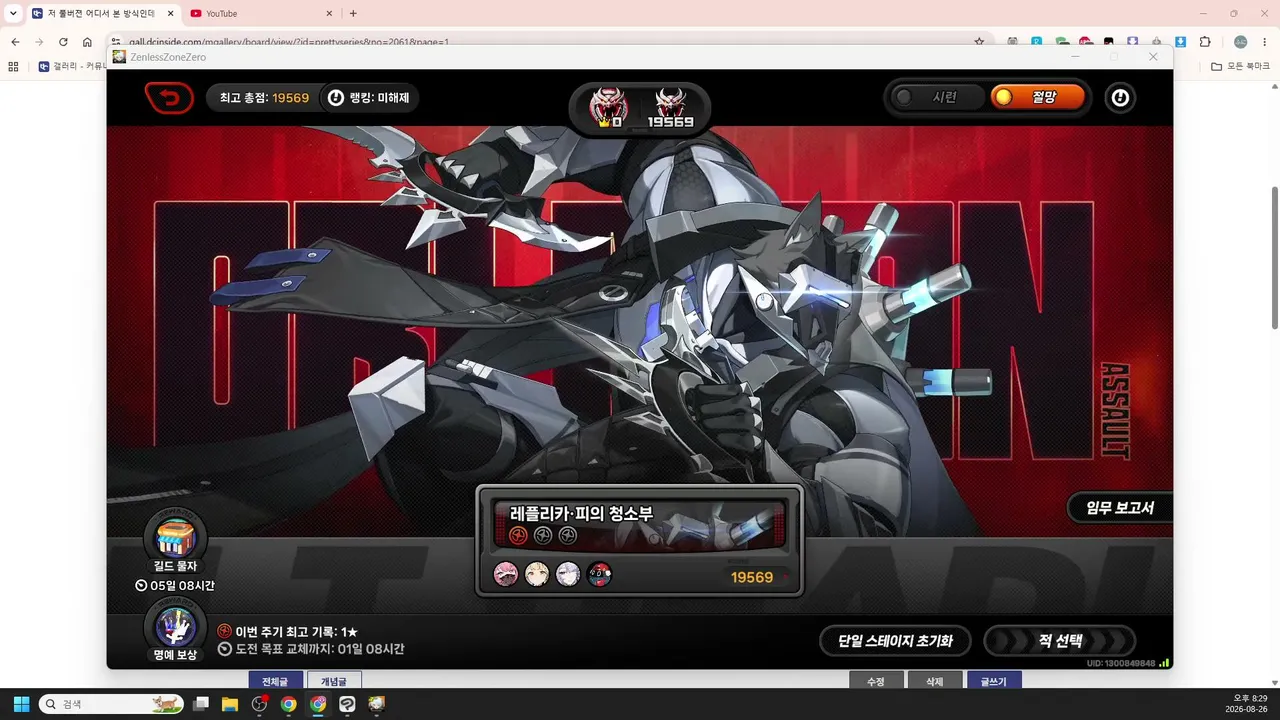This screenshot has height=720, width=1280.
Task: Click 최고 총점 19569 score label
Action: pyautogui.click(x=265, y=98)
